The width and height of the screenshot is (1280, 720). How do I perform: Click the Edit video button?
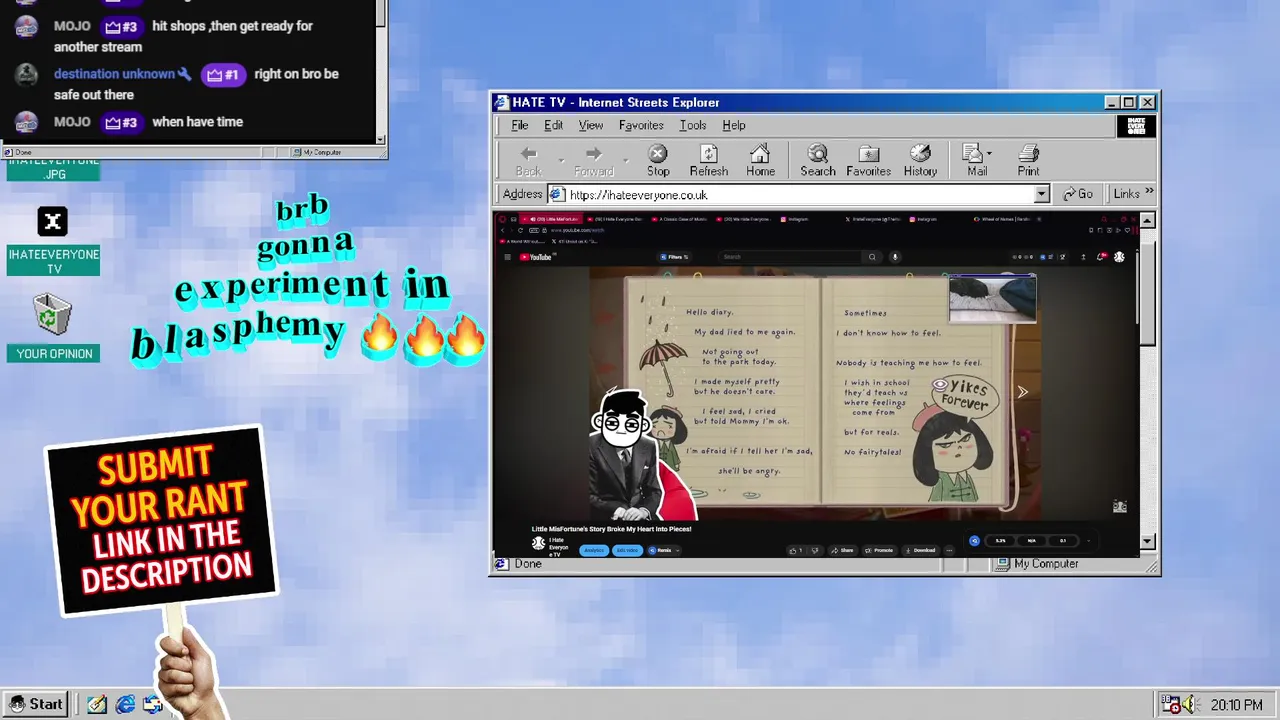pos(627,550)
